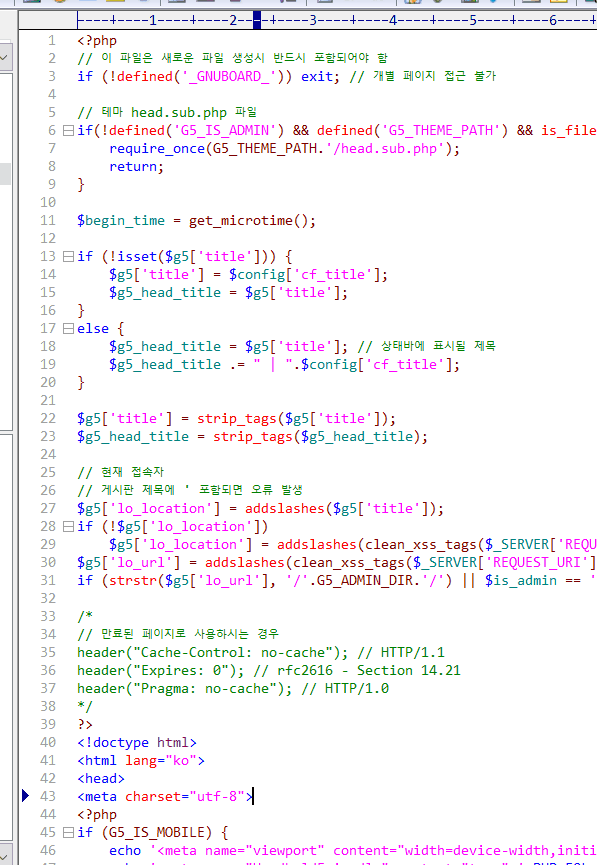Collapse the isset block on line 13
This screenshot has width=597, height=865.
68,257
